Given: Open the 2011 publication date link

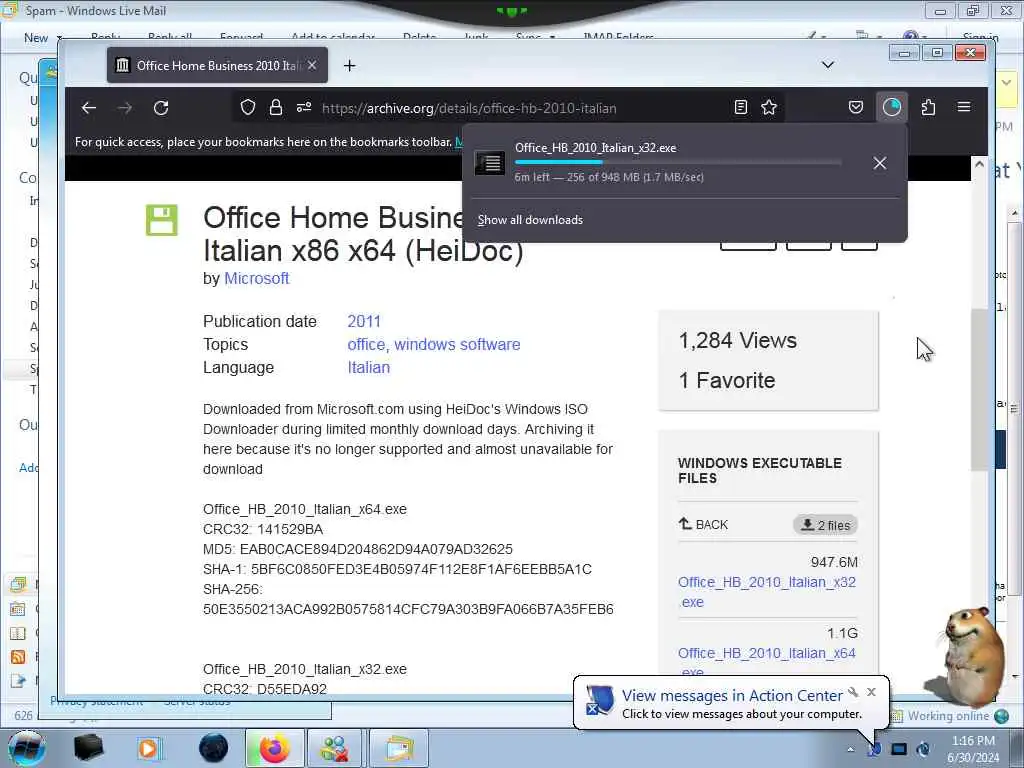Looking at the screenshot, I should click(364, 321).
